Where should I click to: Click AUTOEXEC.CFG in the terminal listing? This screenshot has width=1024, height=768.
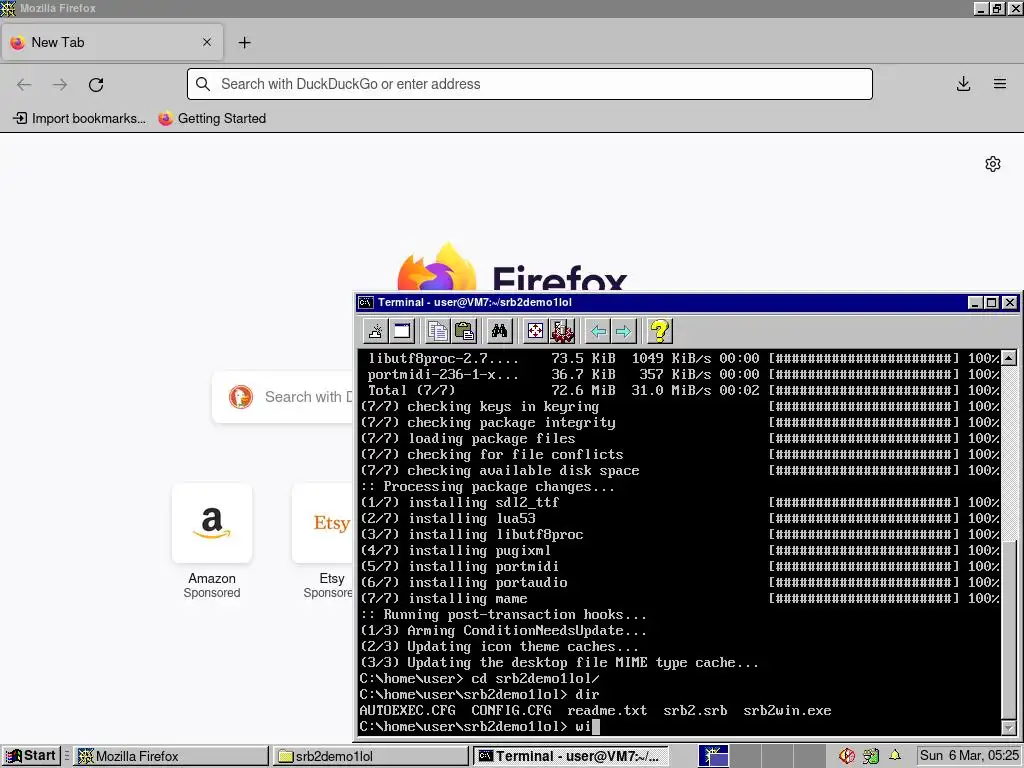tap(408, 711)
